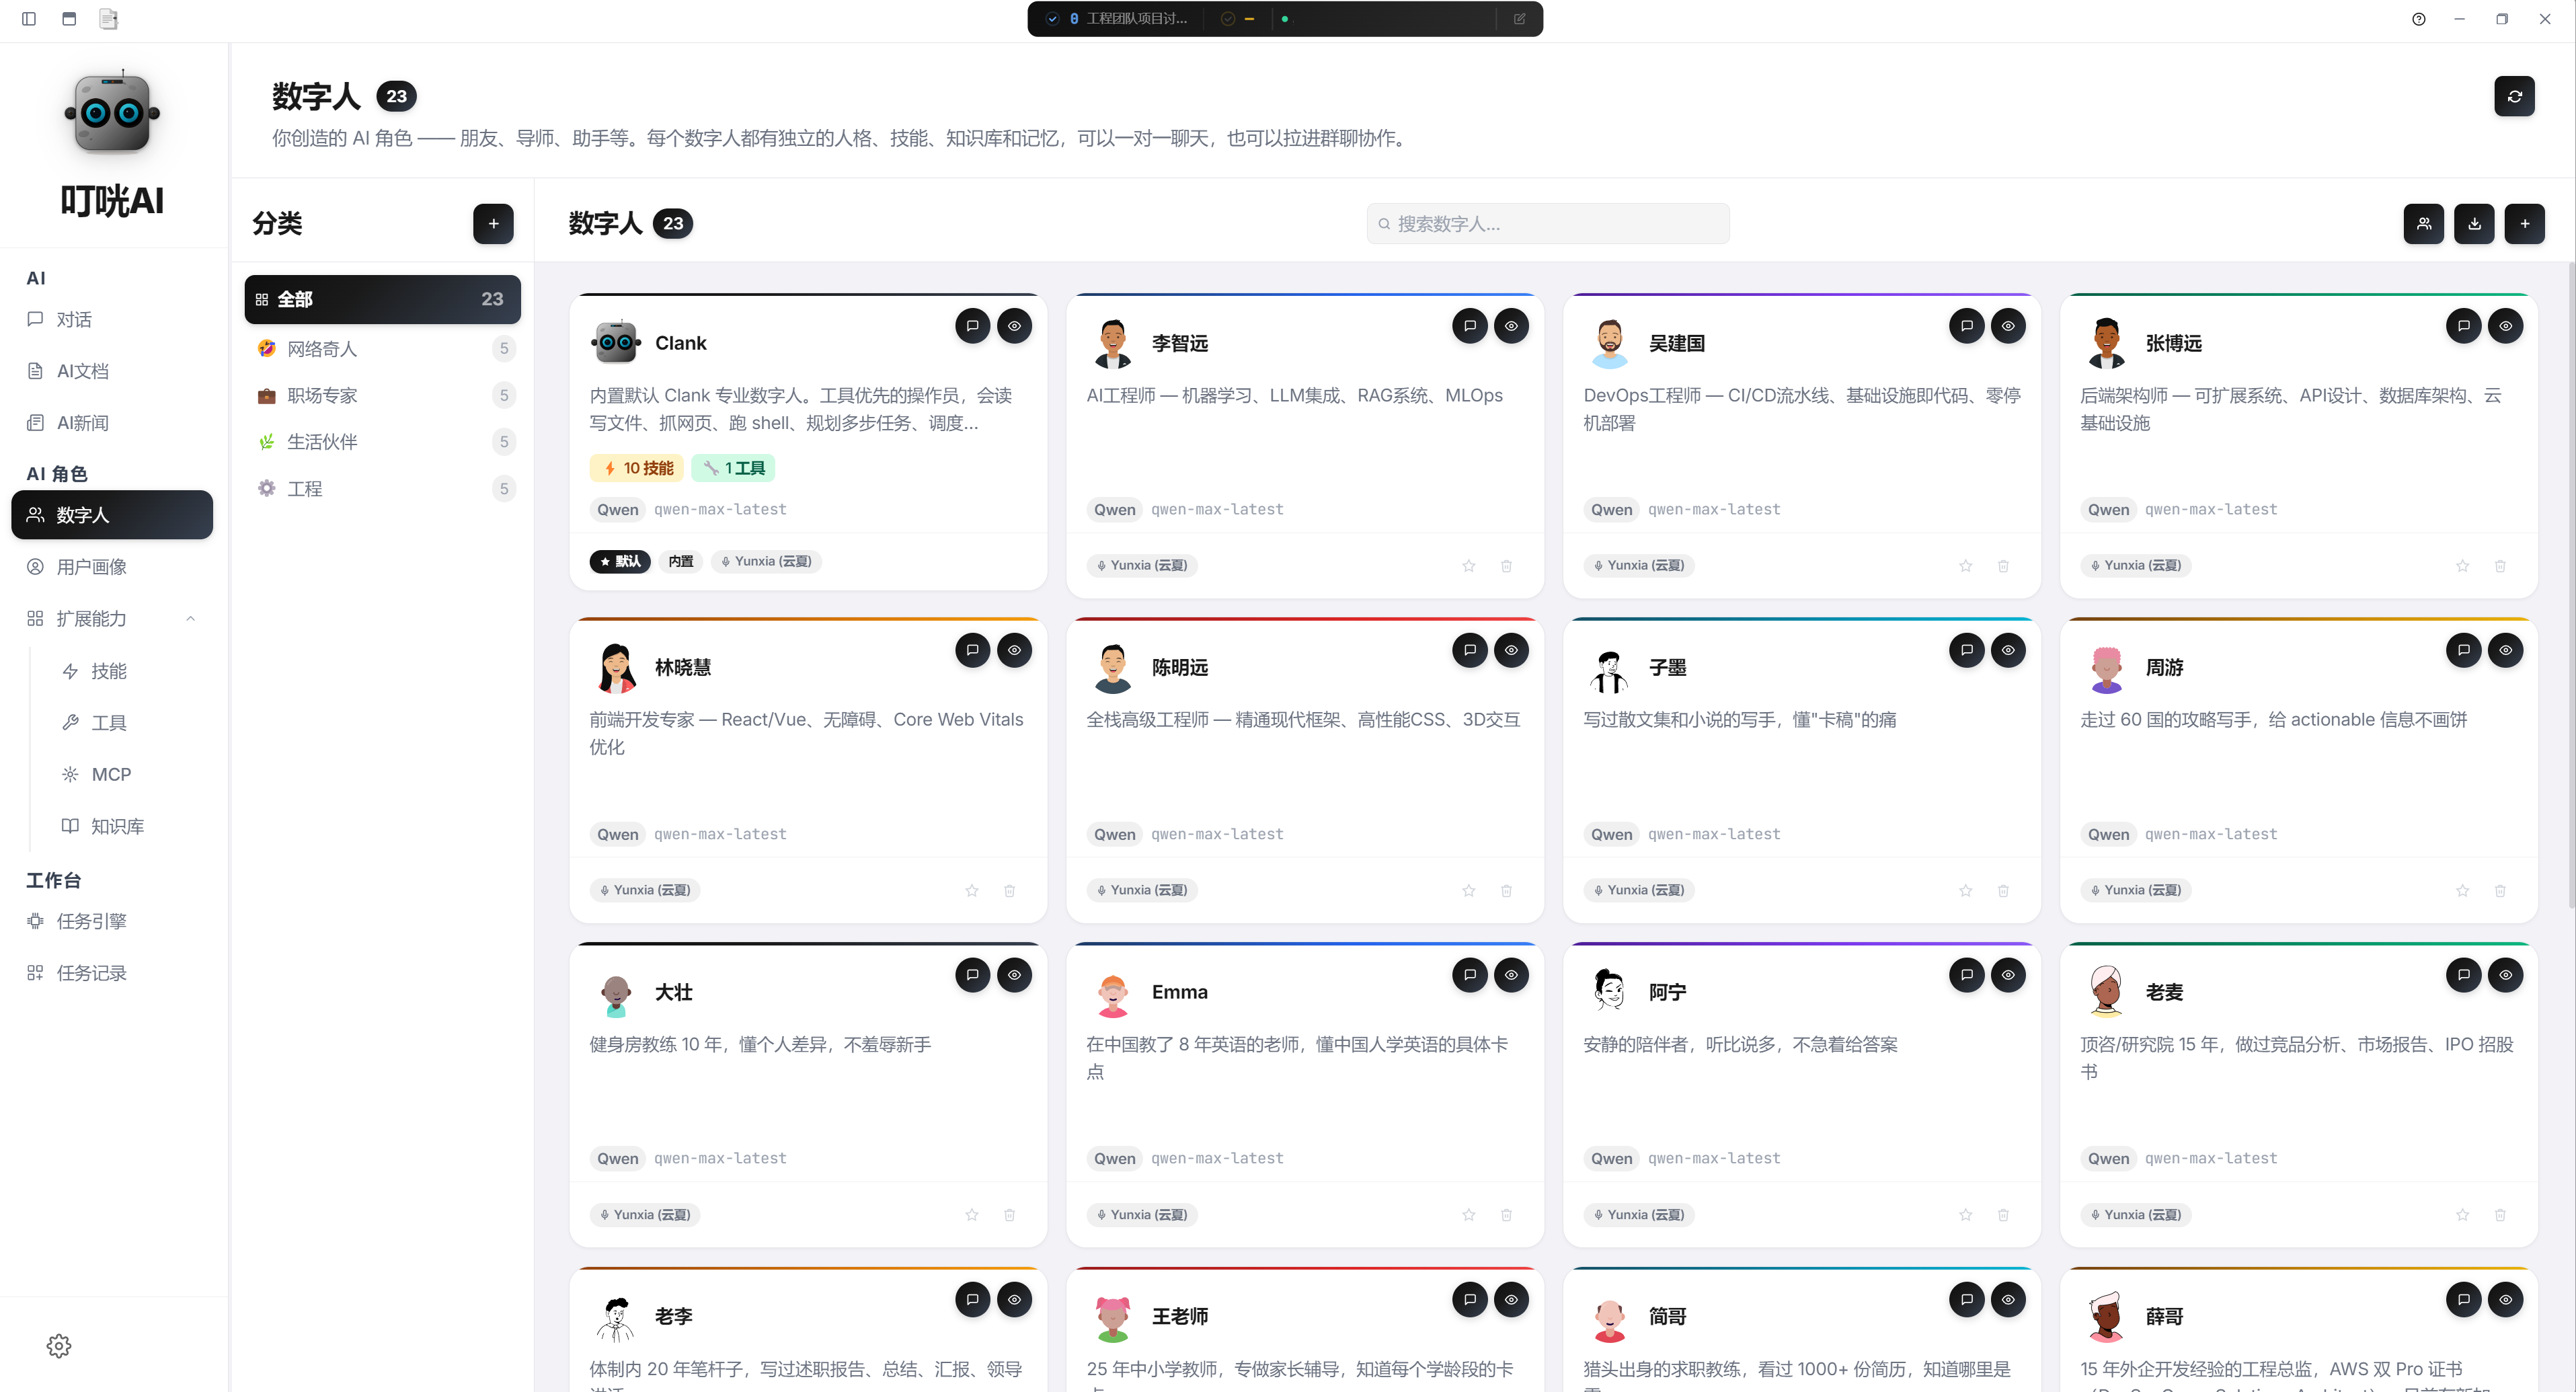Set 张博远 as default with star
Viewport: 2576px width, 1392px height.
(x=2462, y=566)
